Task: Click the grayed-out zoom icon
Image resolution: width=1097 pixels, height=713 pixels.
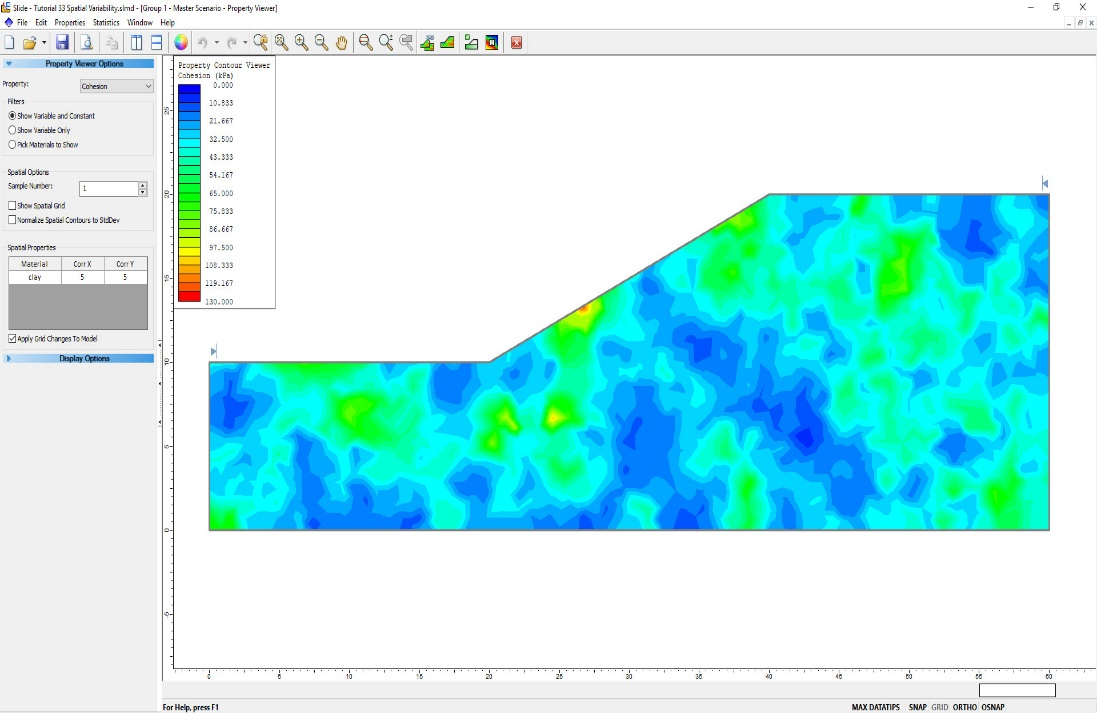Action: pos(406,43)
